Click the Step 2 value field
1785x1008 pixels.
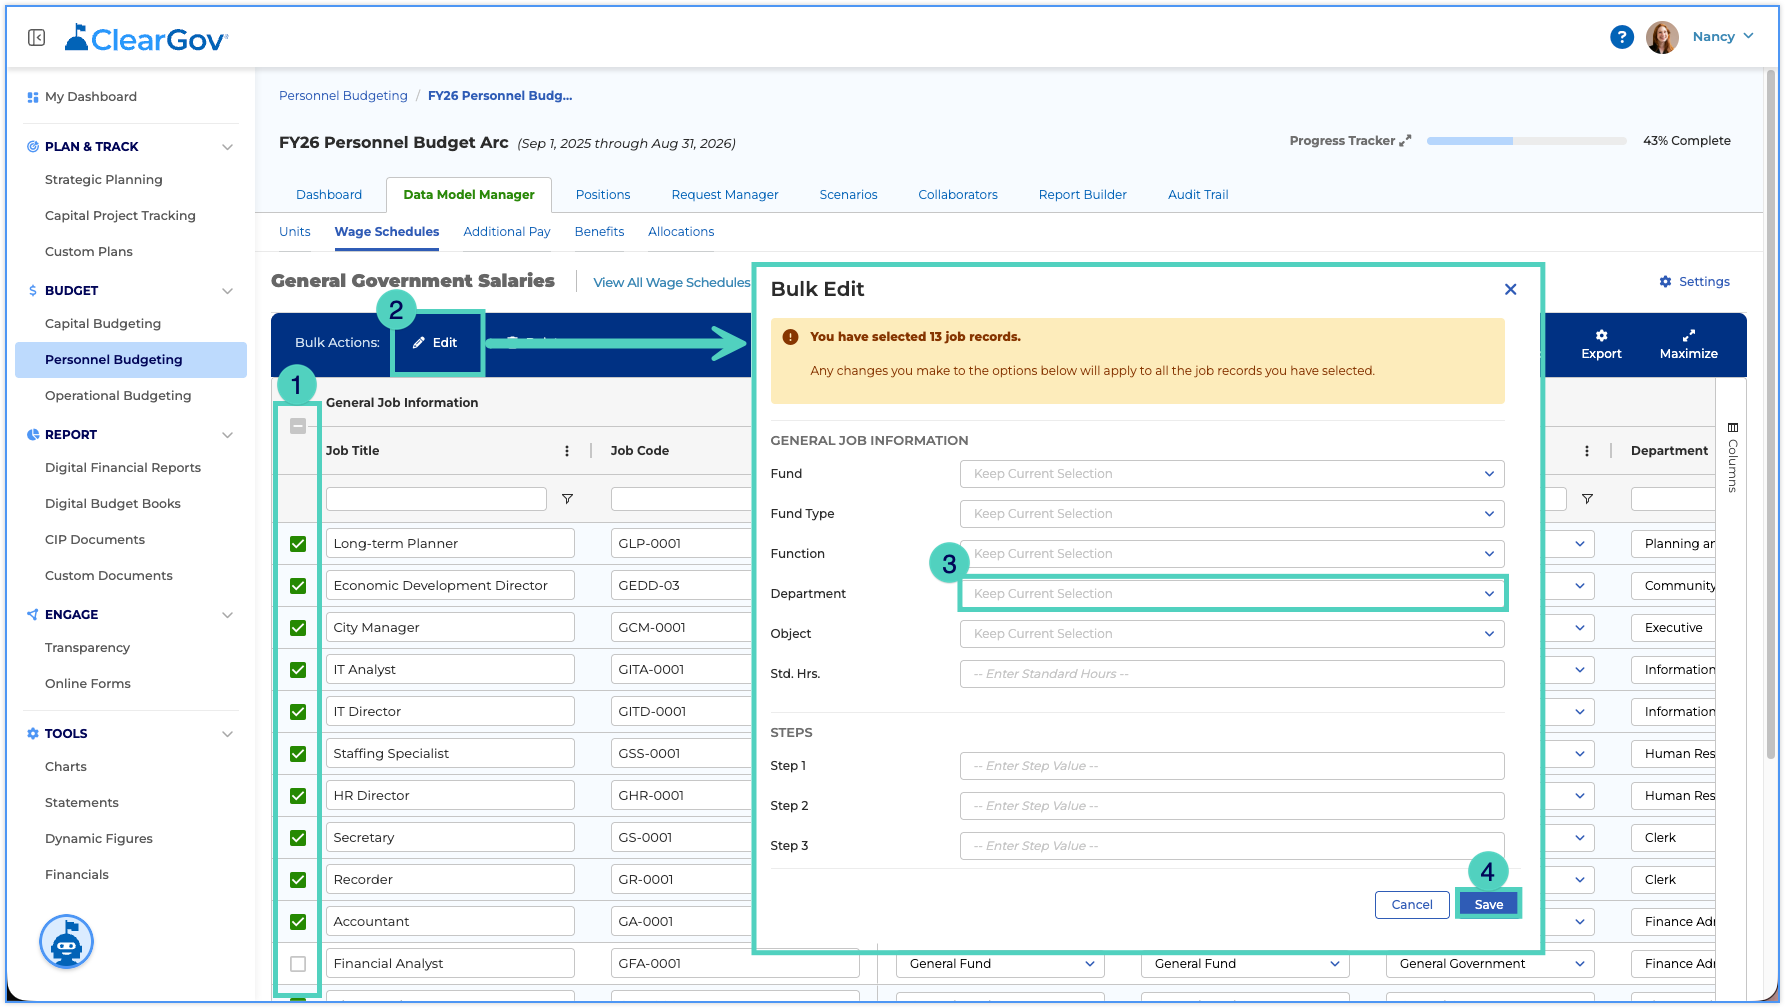[x=1232, y=806]
